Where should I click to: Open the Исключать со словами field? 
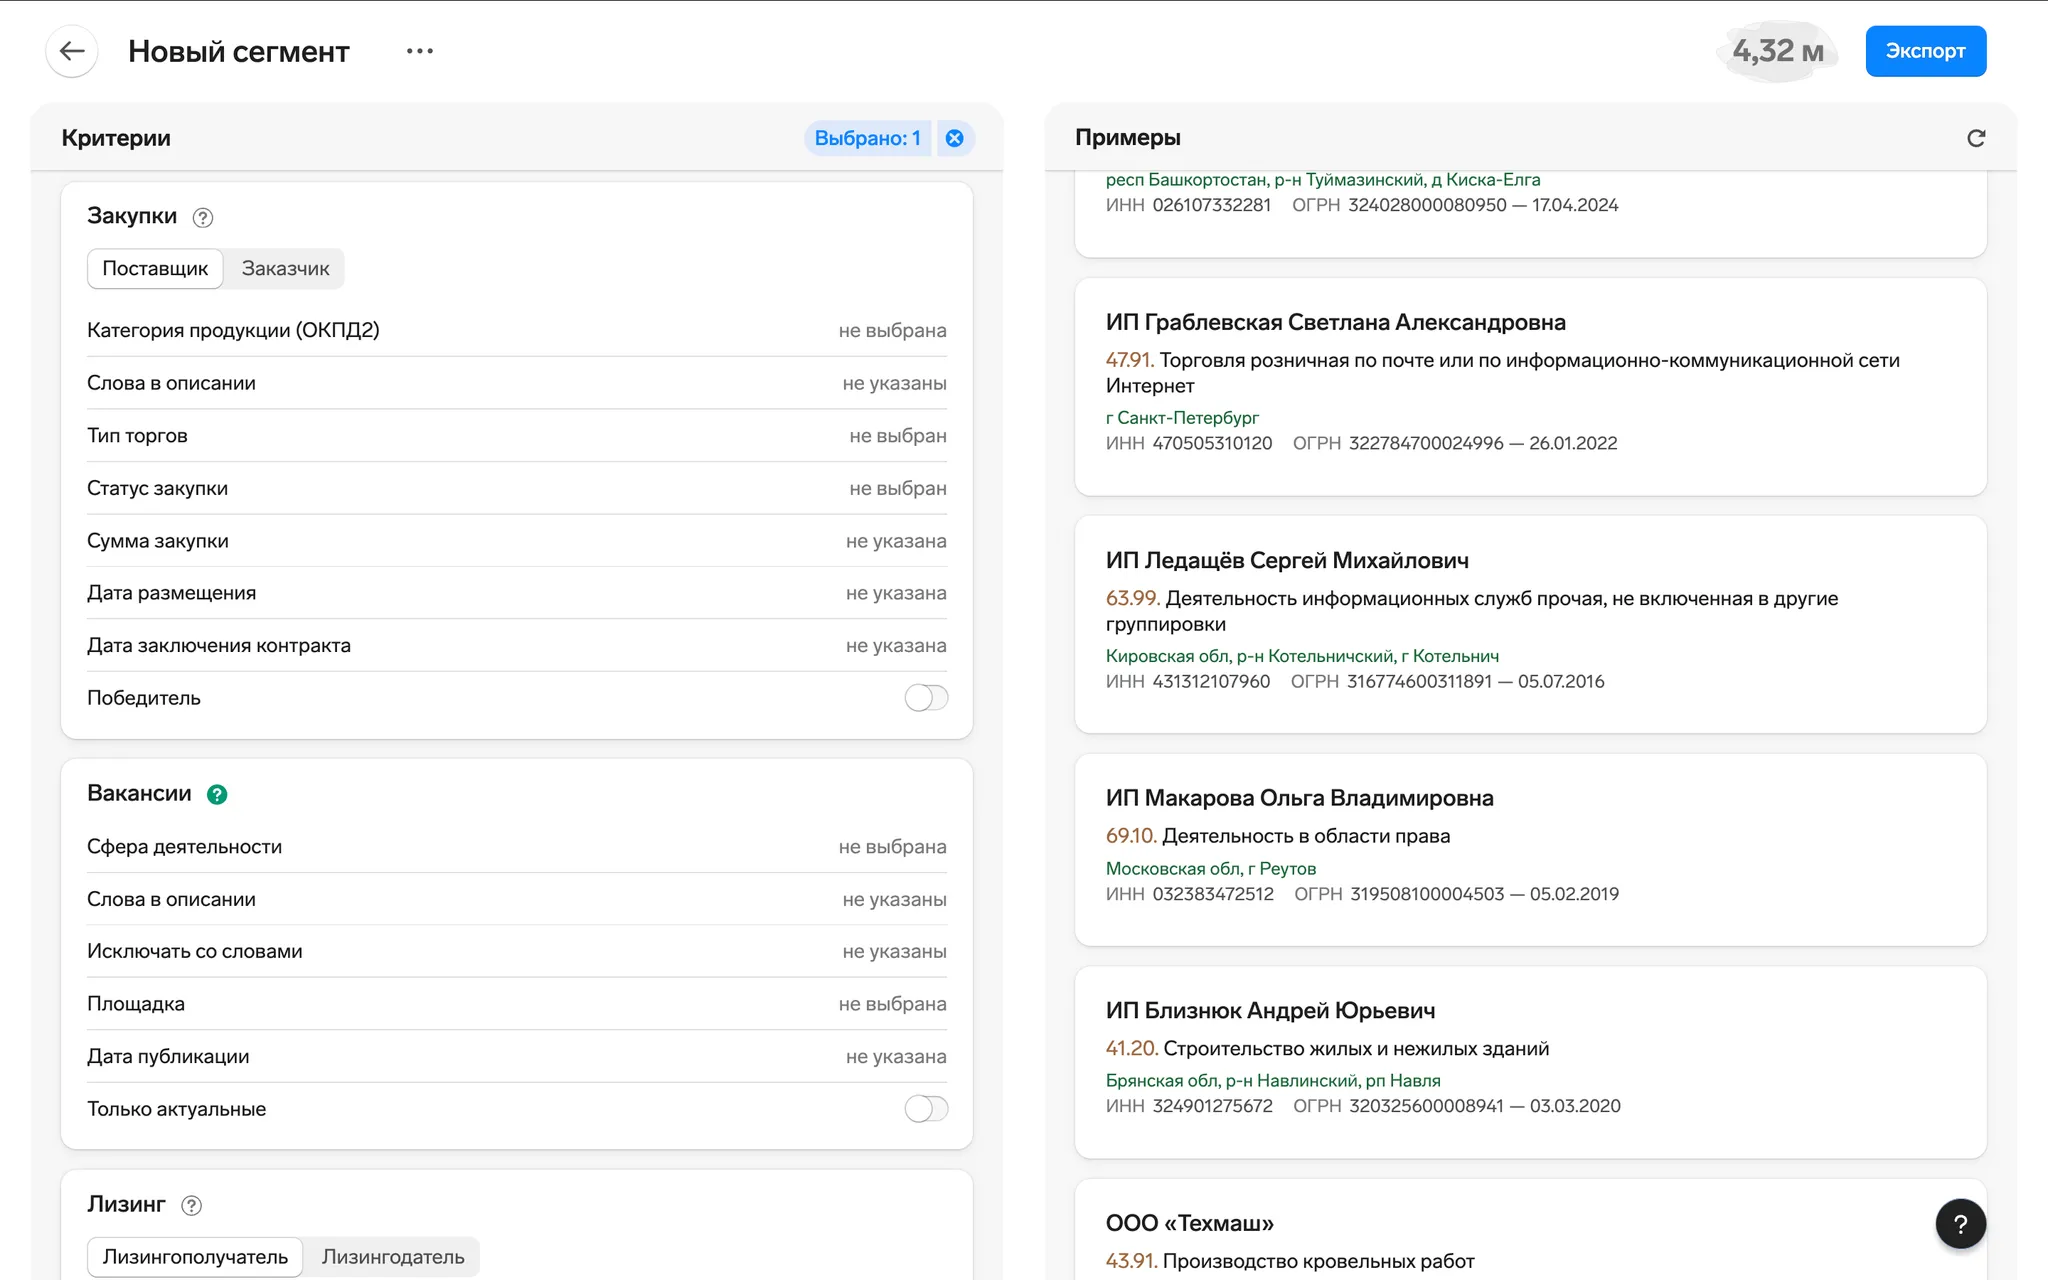[x=517, y=951]
